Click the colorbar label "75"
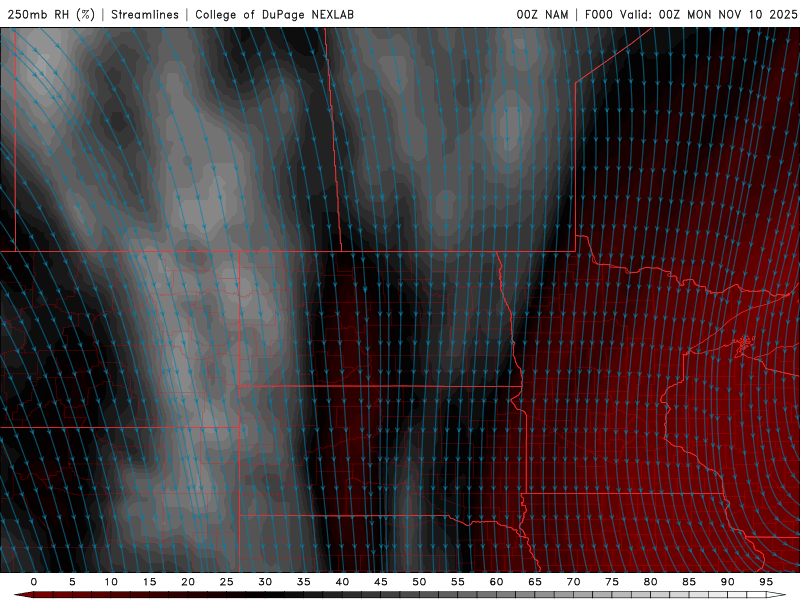The height and width of the screenshot is (600, 800). pyautogui.click(x=612, y=582)
